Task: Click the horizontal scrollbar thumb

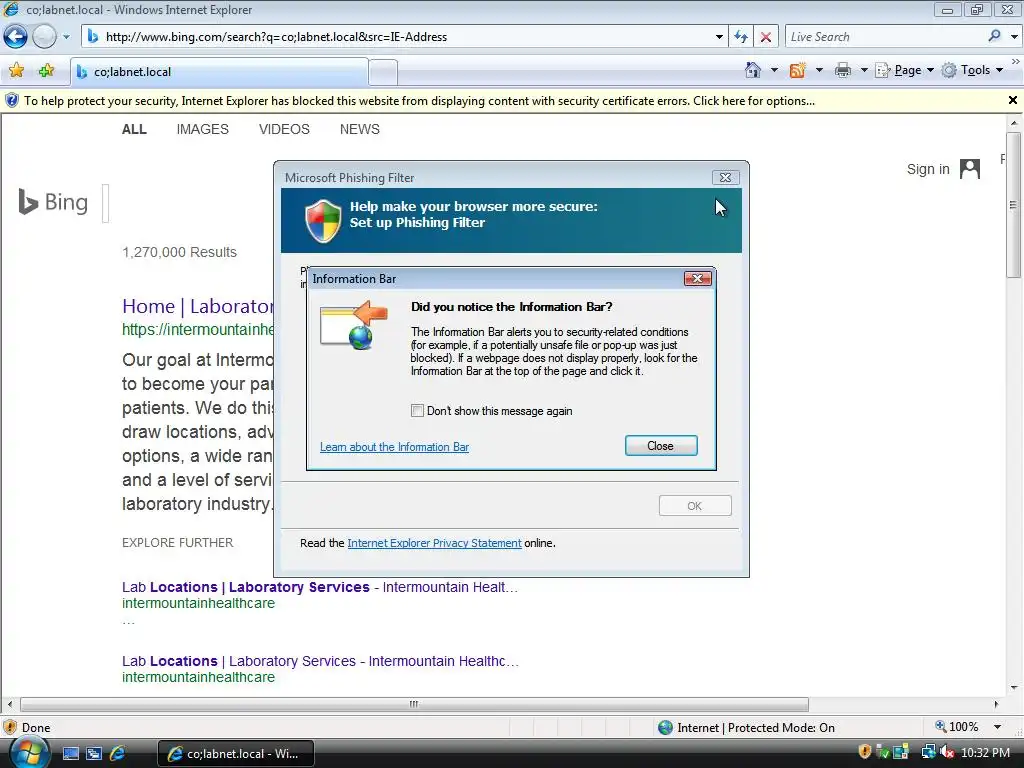Action: 414,704
